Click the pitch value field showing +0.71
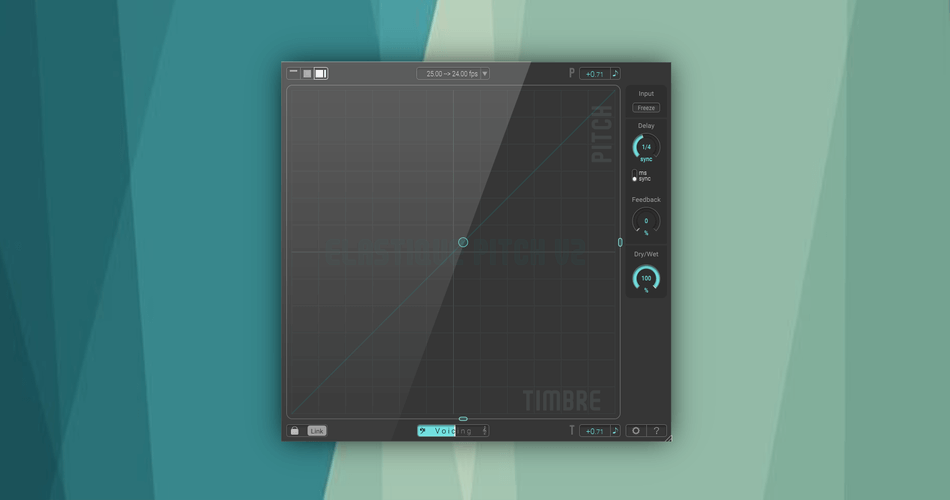Image resolution: width=950 pixels, height=500 pixels. (x=595, y=74)
